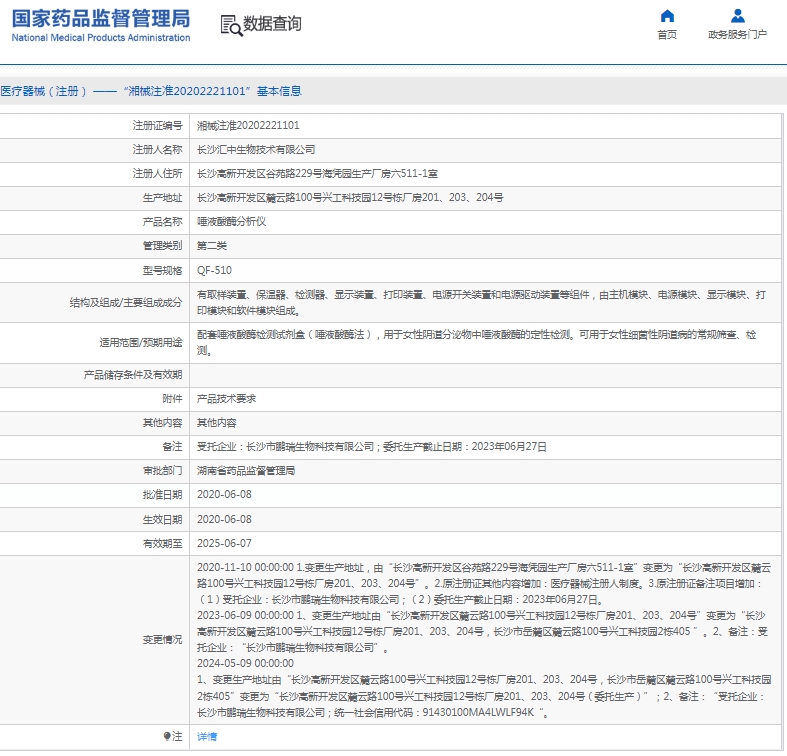Screen dimensions: 787x756
Task: Click the 生效日期 label
Action: [x=162, y=519]
